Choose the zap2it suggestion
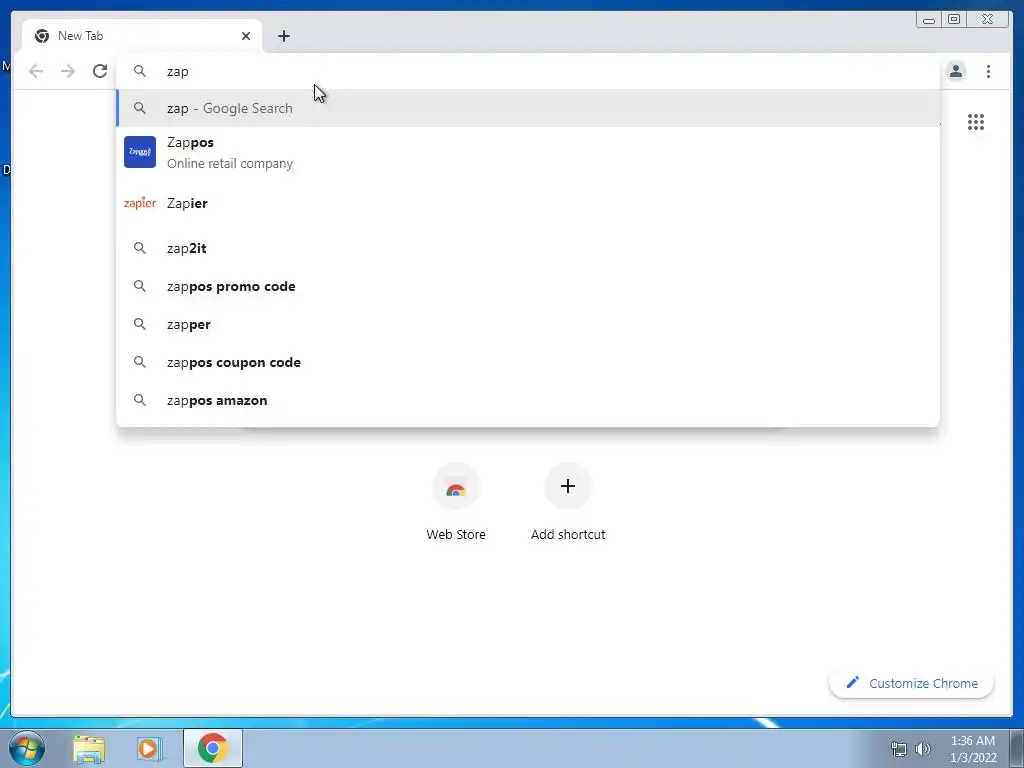The width and height of the screenshot is (1024, 768). tap(528, 248)
